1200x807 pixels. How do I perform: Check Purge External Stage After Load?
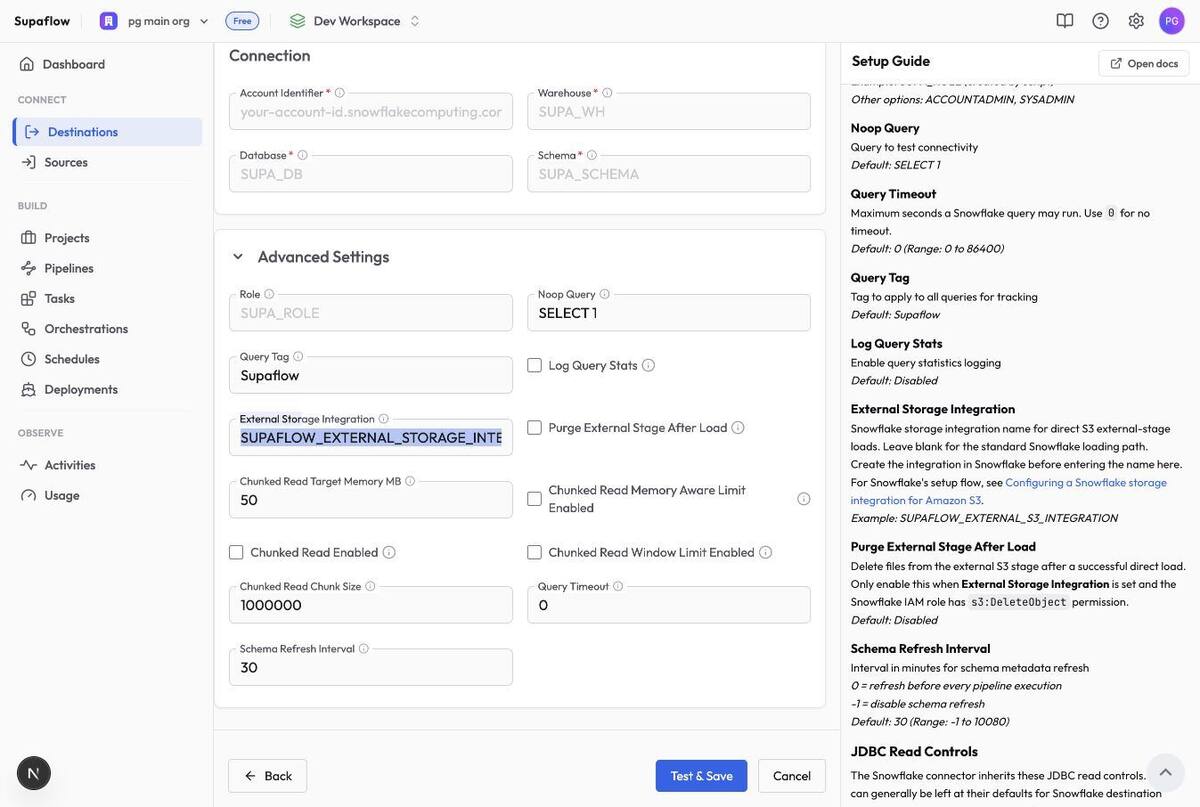coord(534,427)
